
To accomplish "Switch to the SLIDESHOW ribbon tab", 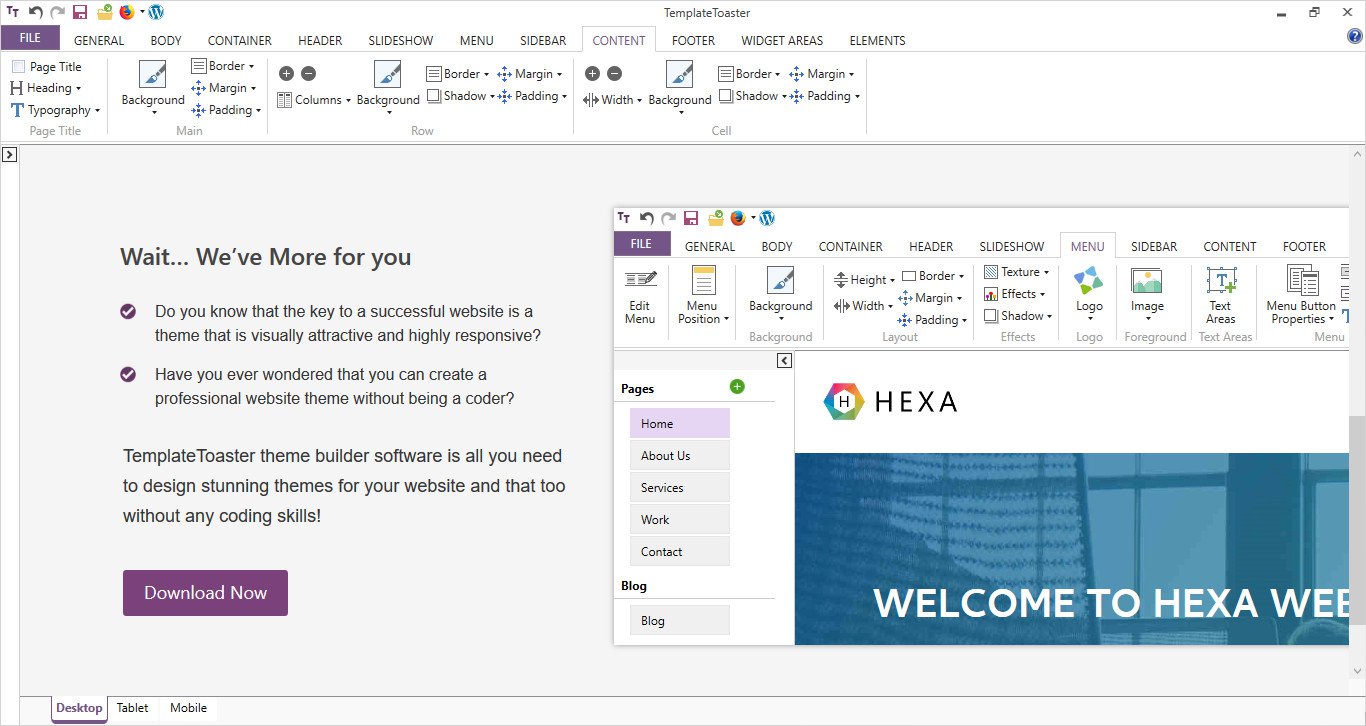I will (400, 40).
